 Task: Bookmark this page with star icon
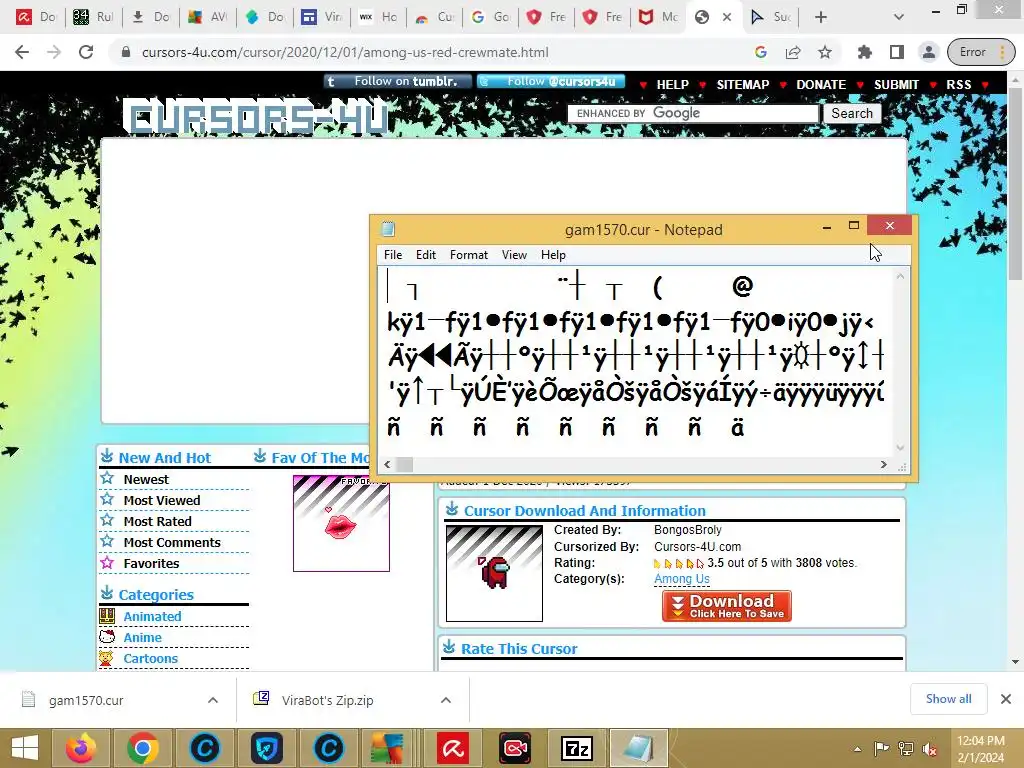coord(825,52)
